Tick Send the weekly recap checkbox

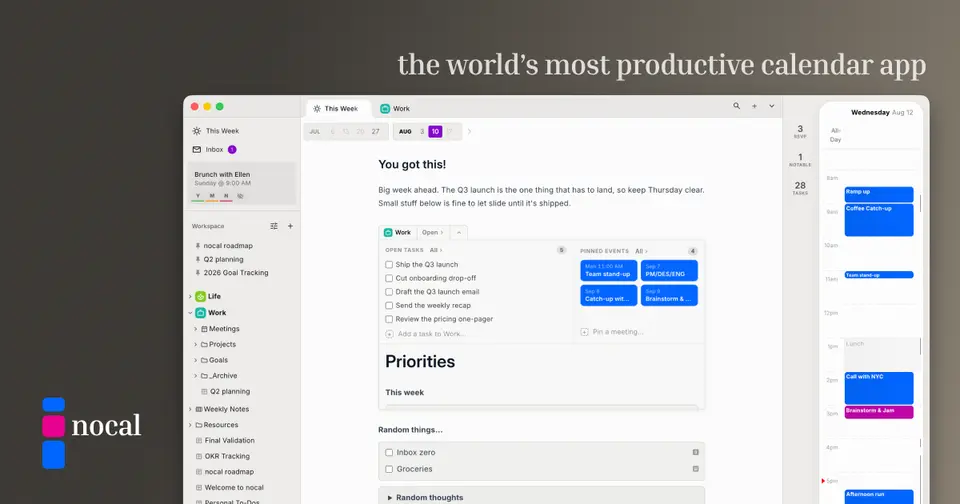(389, 306)
